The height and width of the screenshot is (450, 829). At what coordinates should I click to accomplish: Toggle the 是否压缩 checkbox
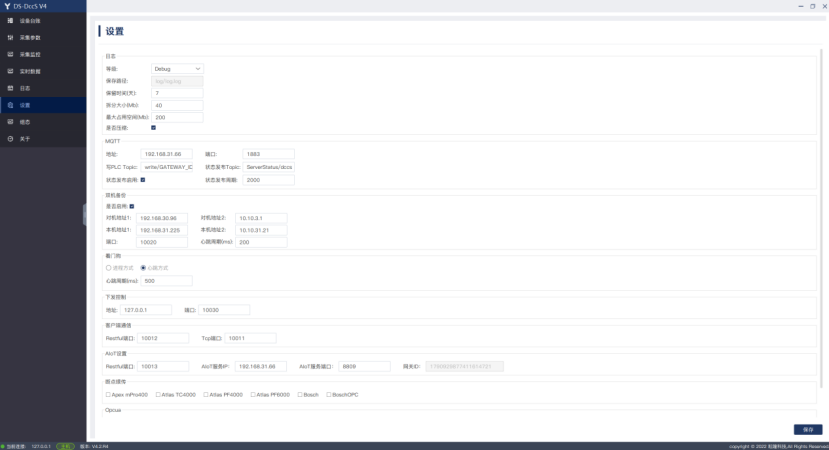click(153, 128)
